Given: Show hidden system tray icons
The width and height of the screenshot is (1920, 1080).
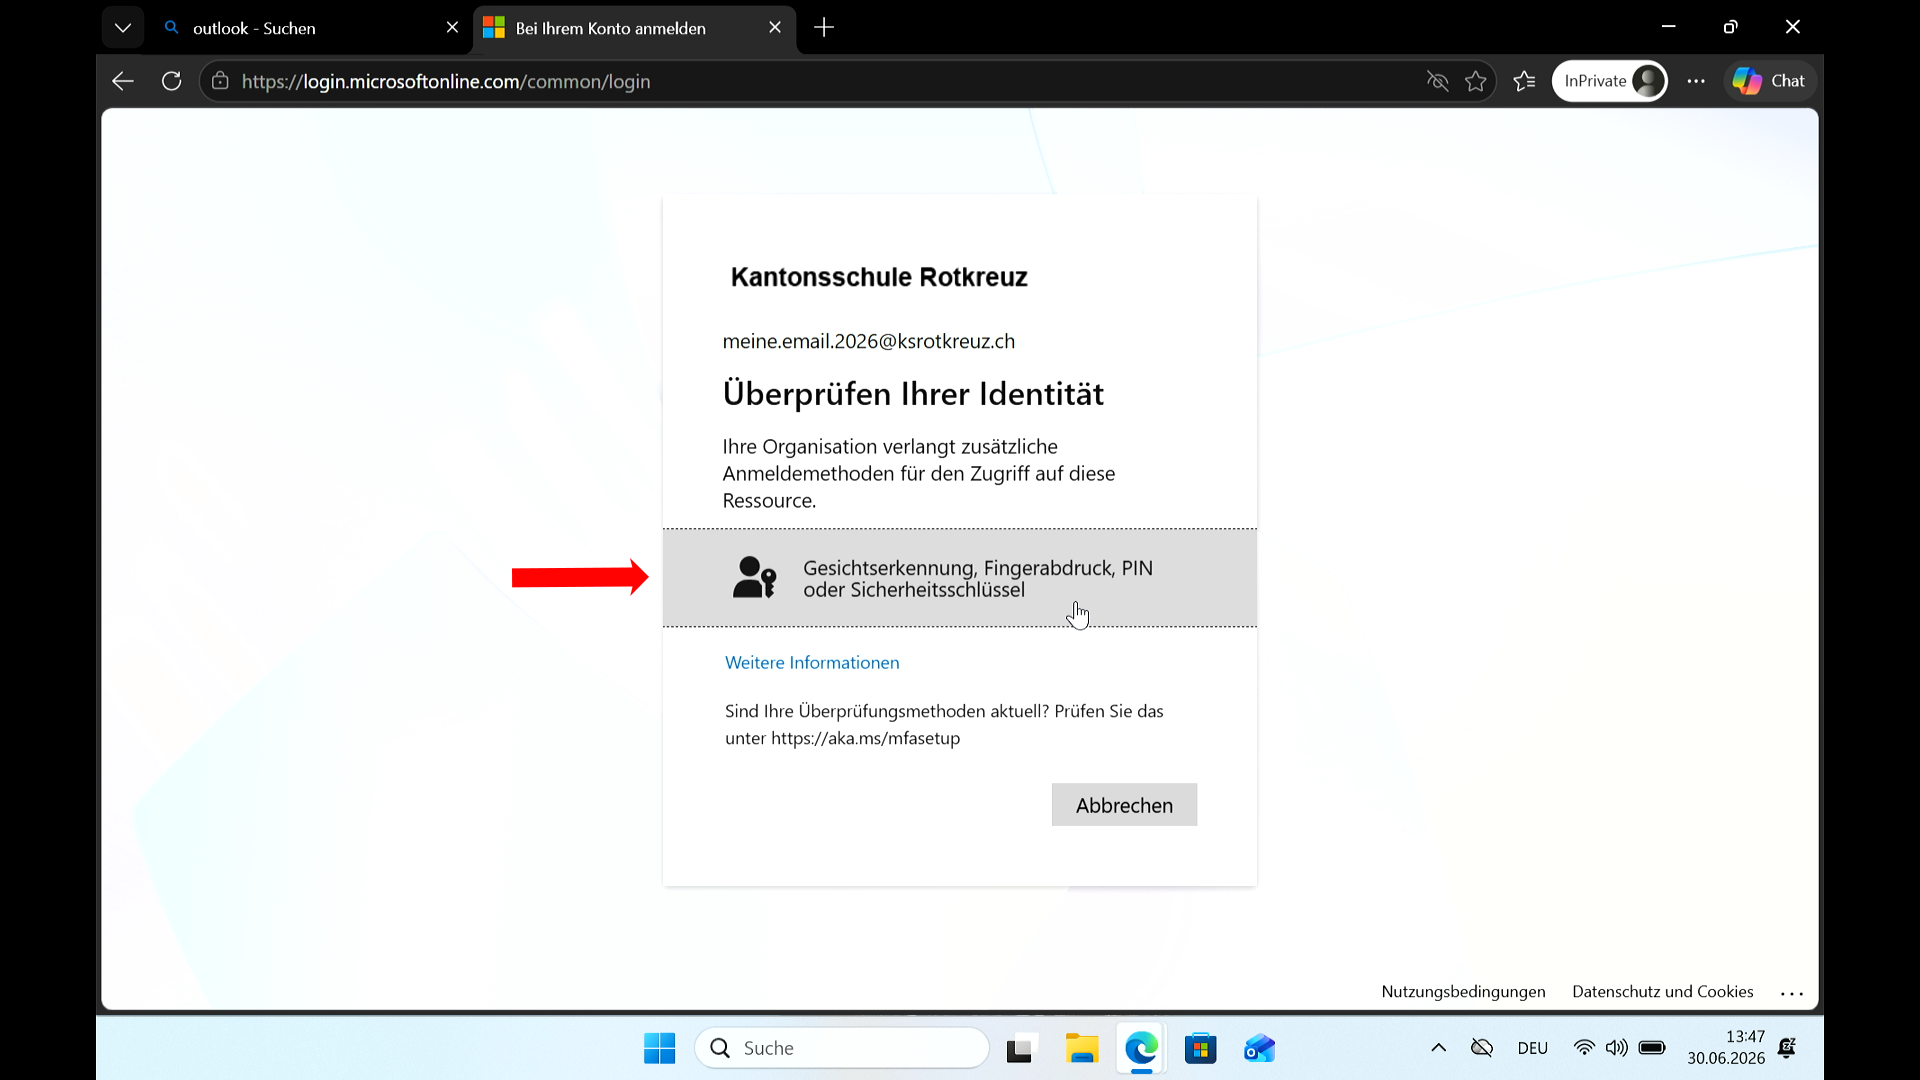Looking at the screenshot, I should pos(1438,1048).
